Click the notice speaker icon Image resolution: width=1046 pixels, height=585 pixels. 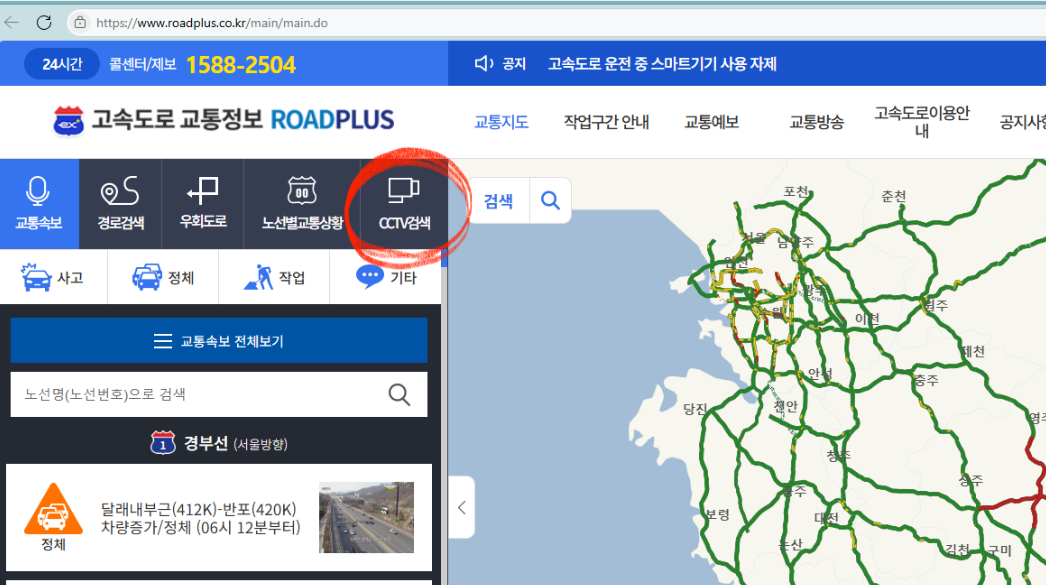484,63
